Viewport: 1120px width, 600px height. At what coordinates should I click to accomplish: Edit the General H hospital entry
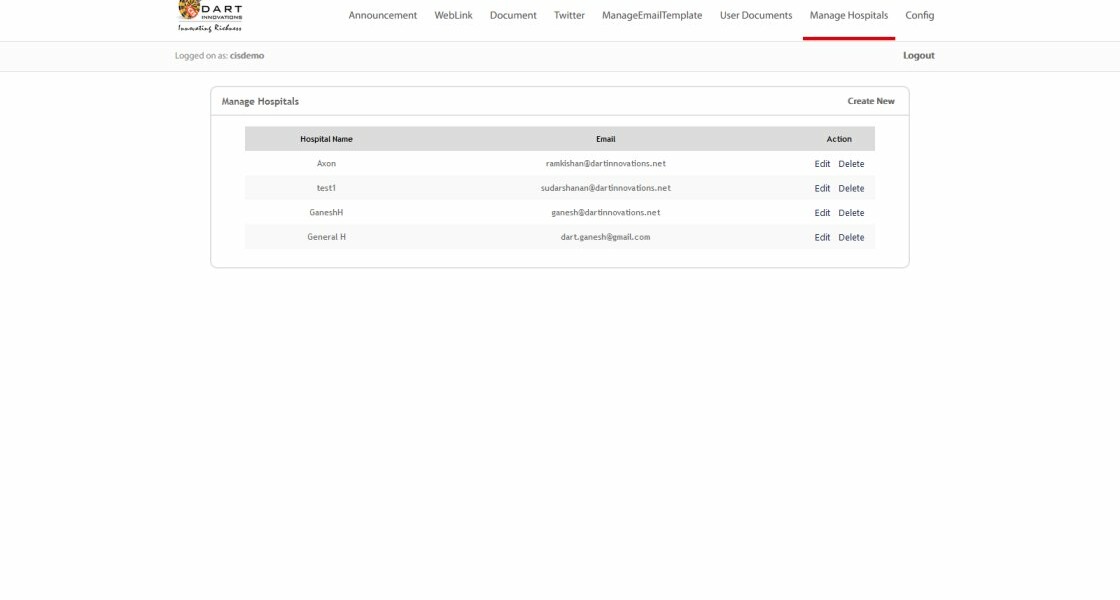pyautogui.click(x=822, y=237)
